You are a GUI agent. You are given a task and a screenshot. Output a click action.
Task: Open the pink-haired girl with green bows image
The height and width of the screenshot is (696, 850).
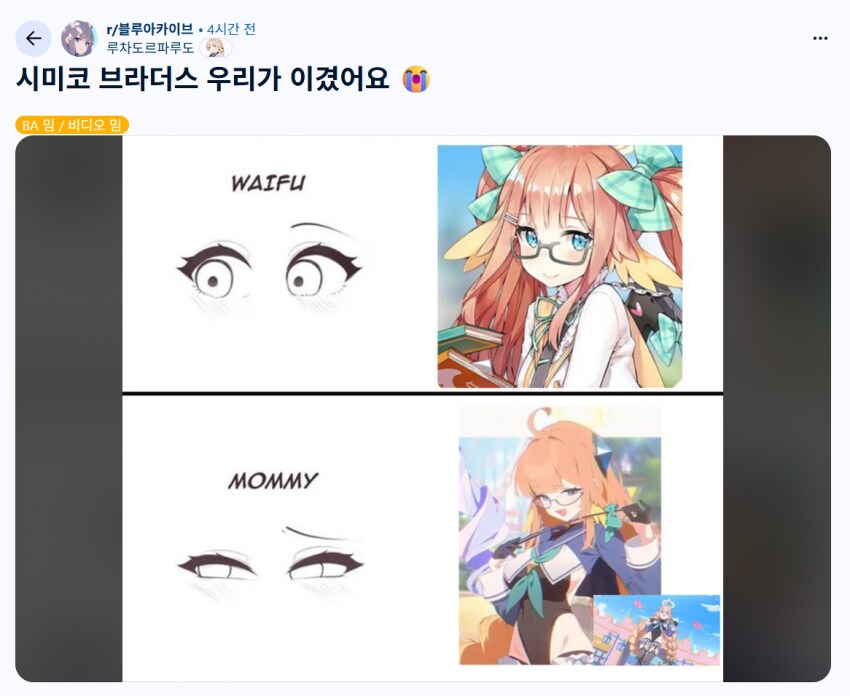560,266
